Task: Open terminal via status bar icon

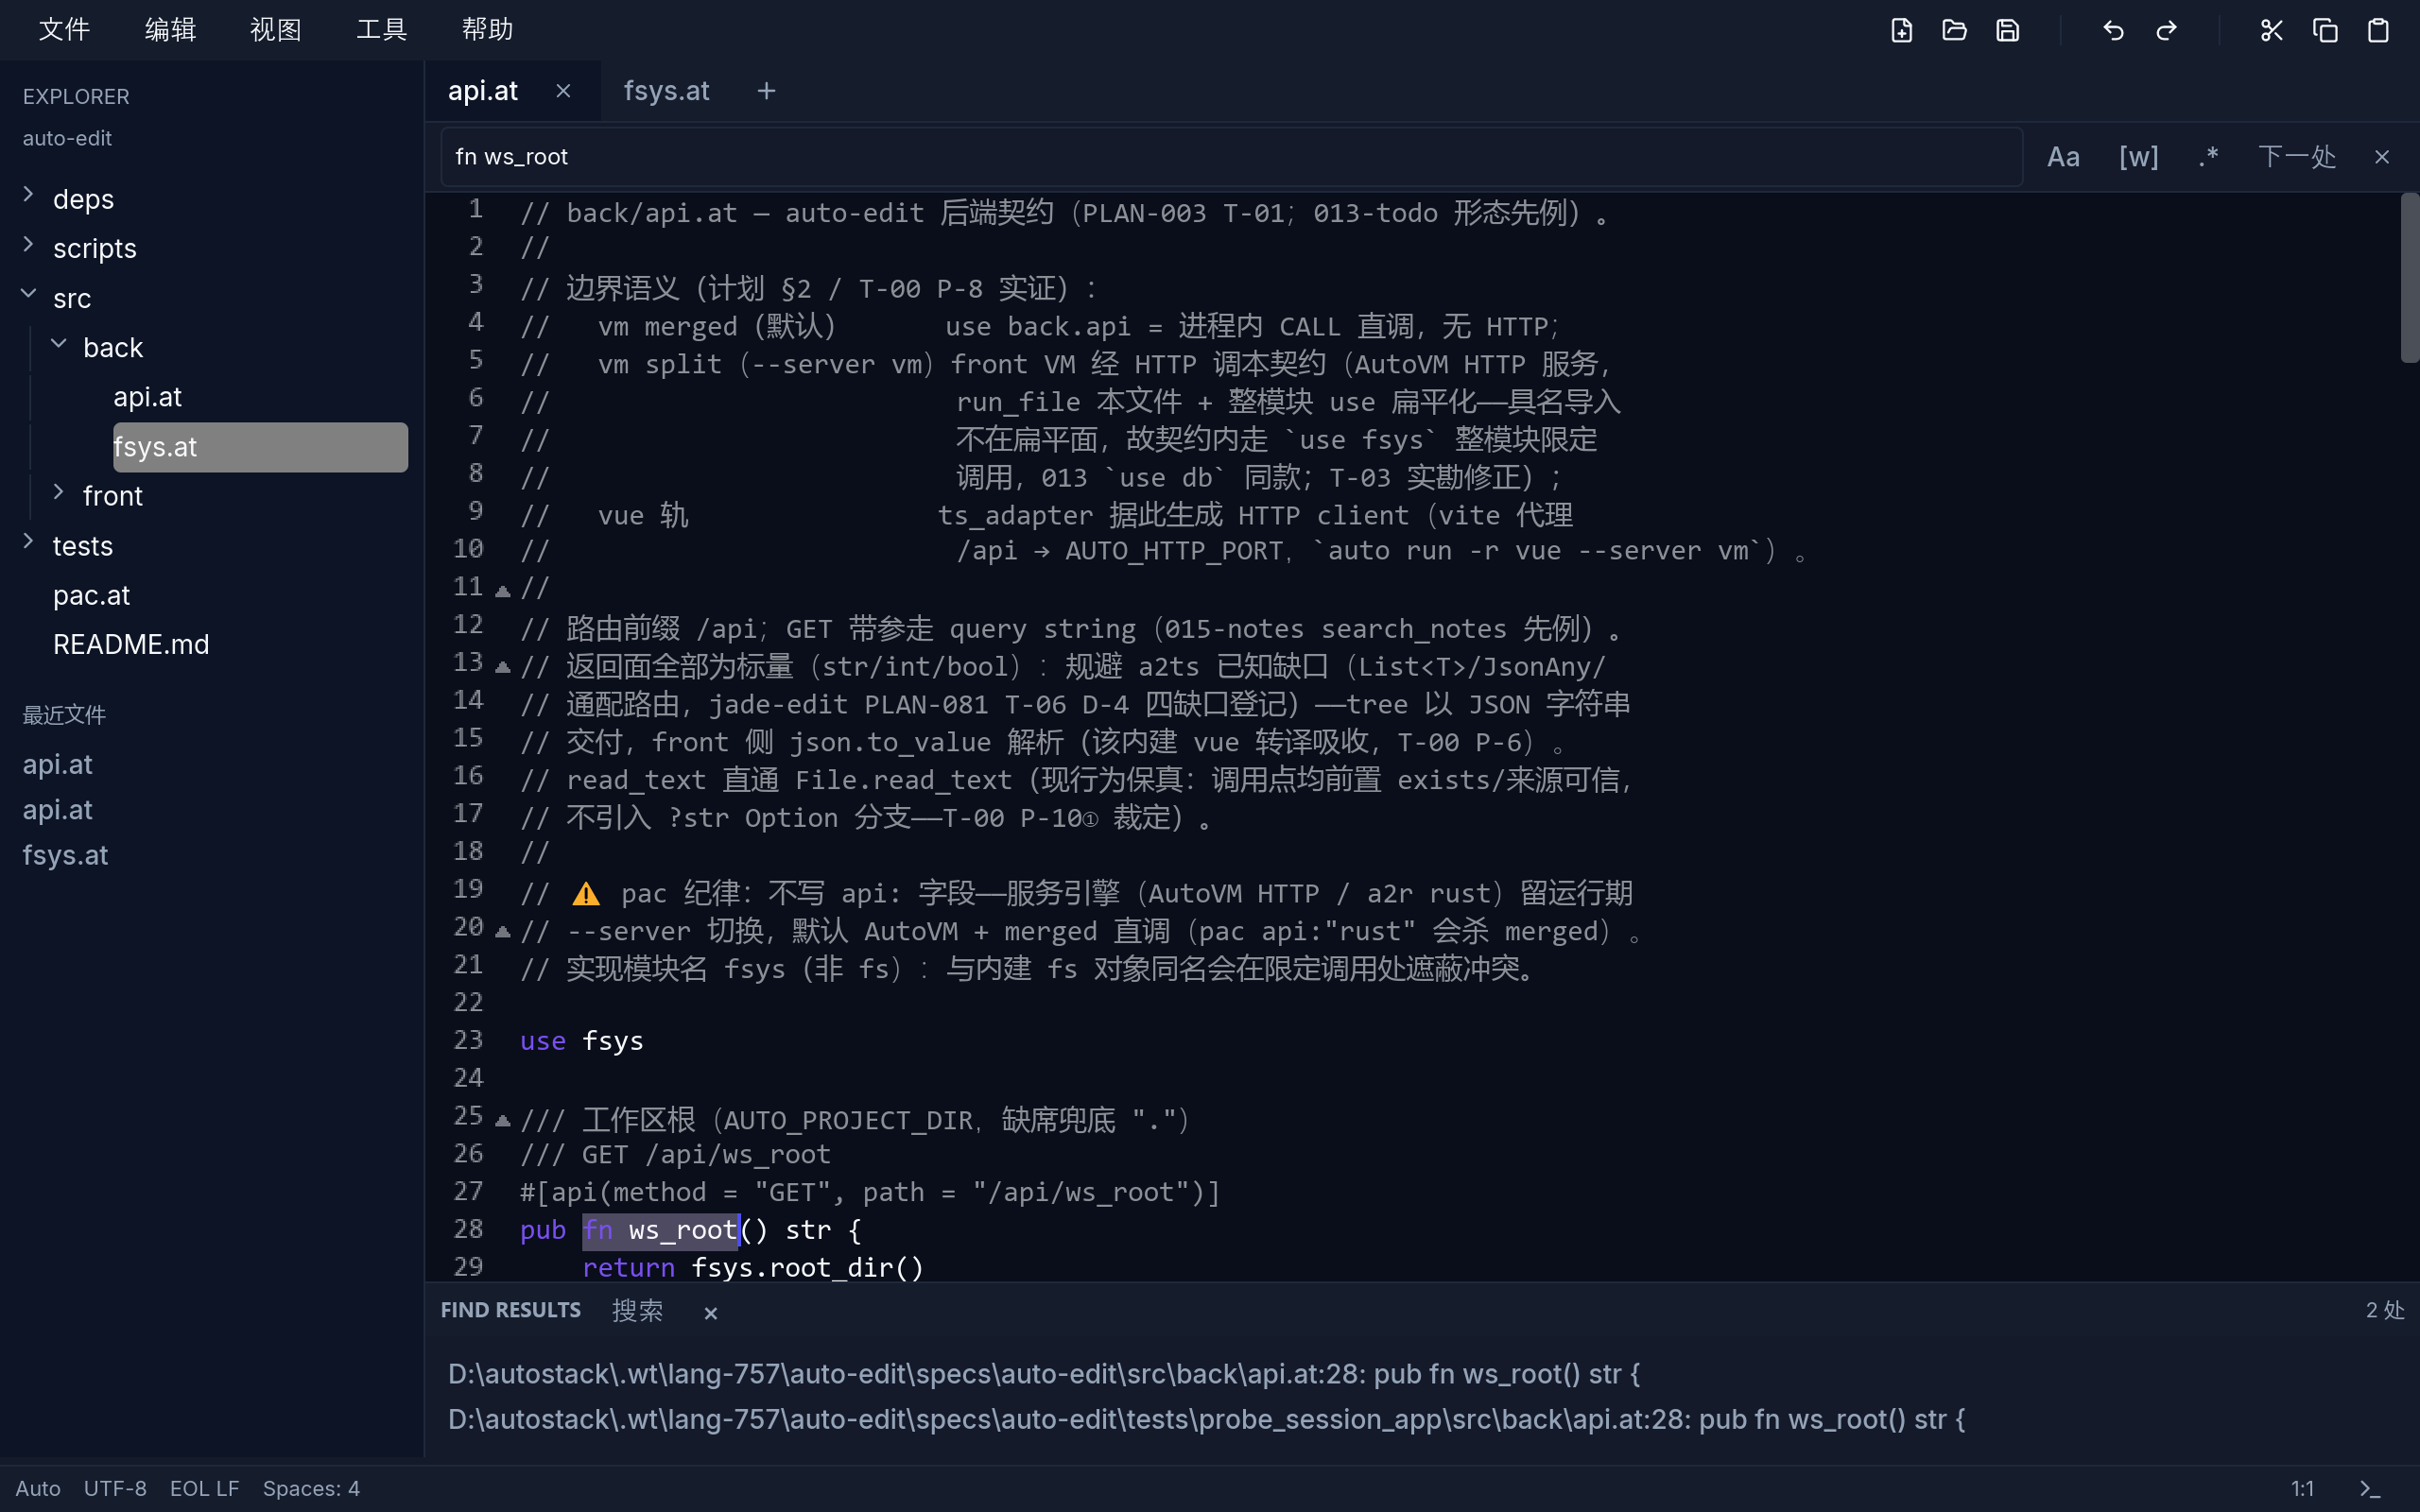Action: (x=2370, y=1488)
